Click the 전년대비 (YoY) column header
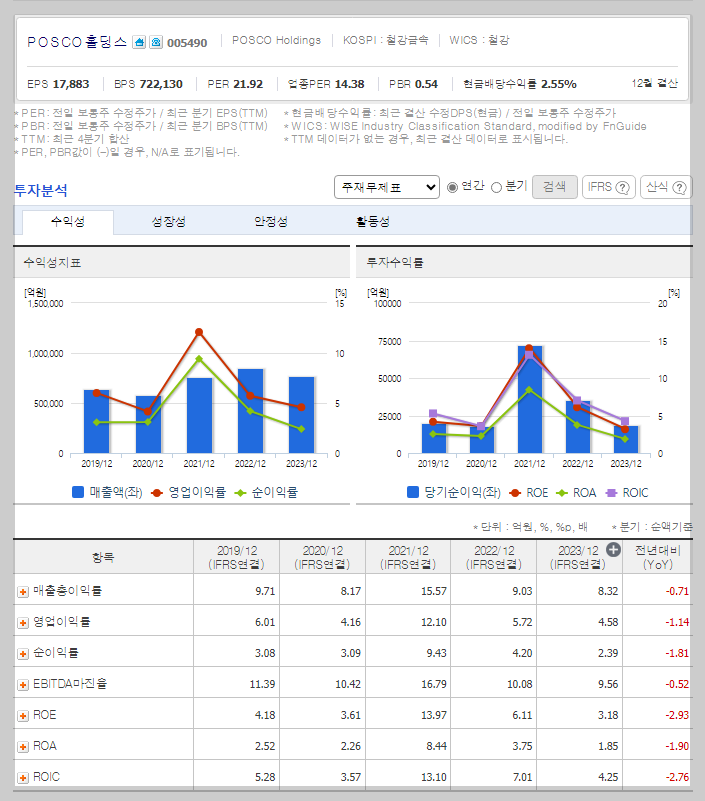 coord(657,557)
